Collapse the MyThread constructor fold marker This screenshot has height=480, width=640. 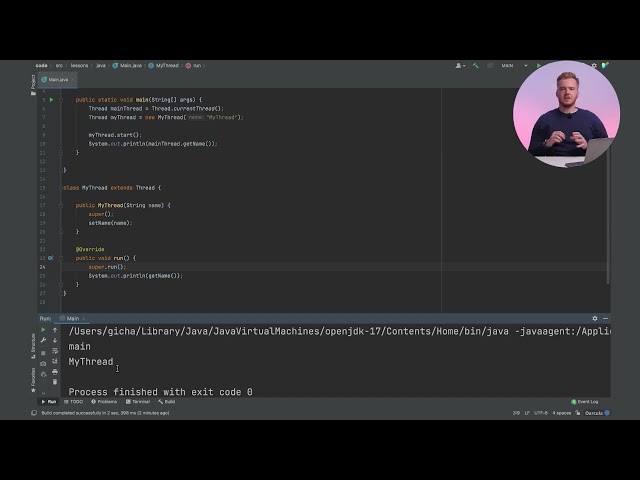(x=61, y=205)
